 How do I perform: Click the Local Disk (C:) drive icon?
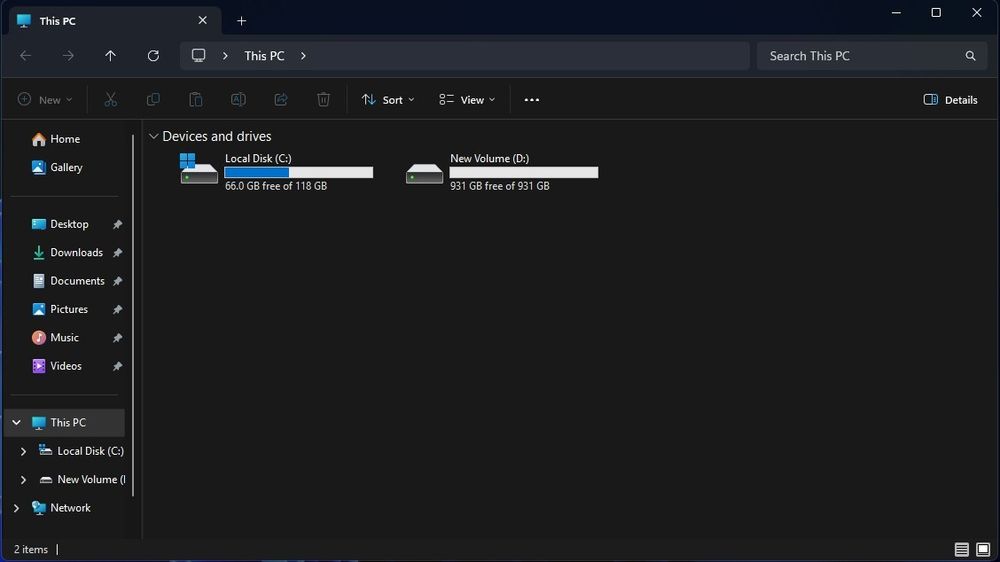point(198,169)
